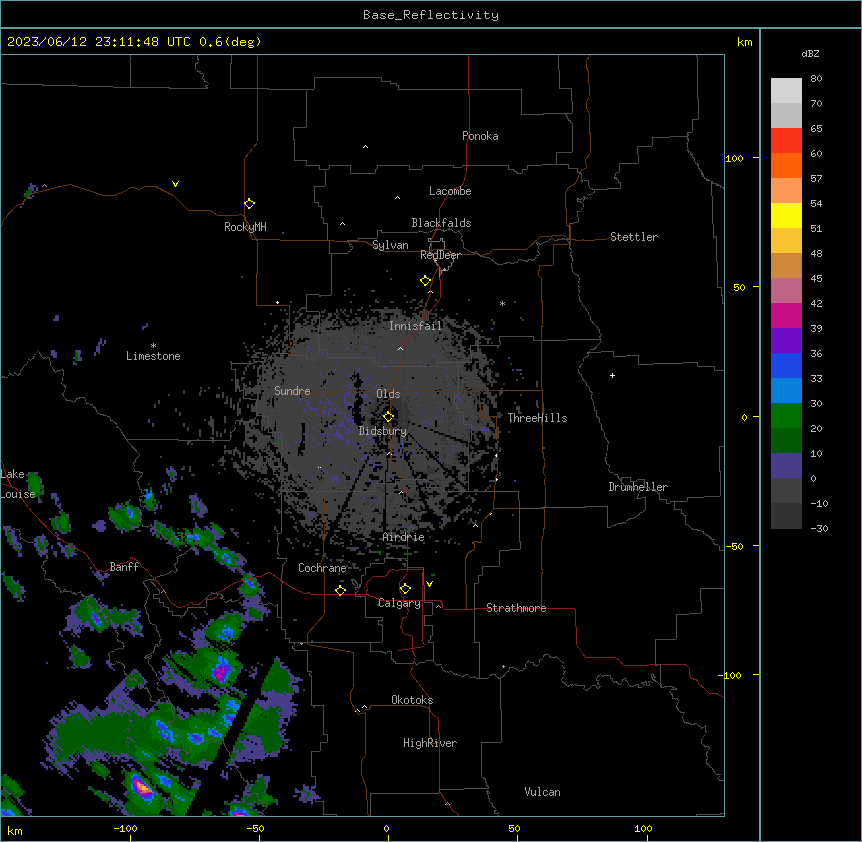Click the 80 value on dBZ legend

816,79
